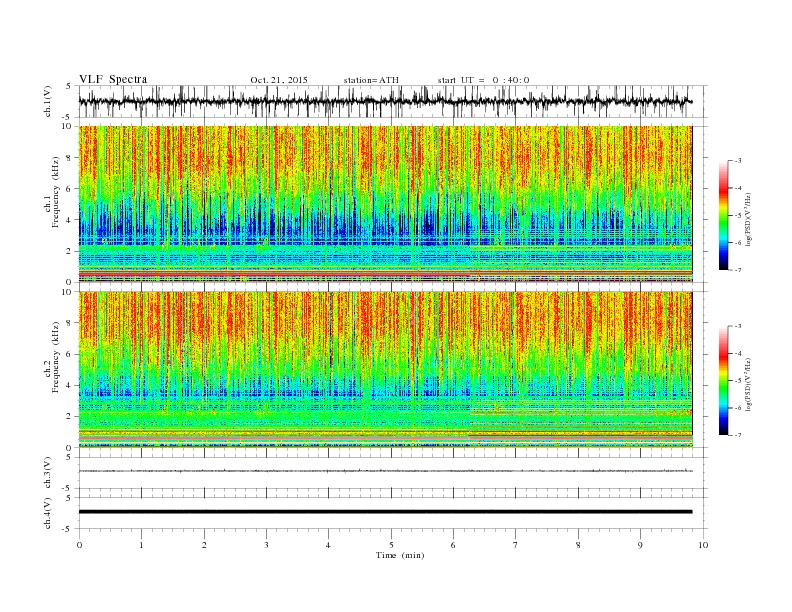Click time axis tick label "2"

204,545
